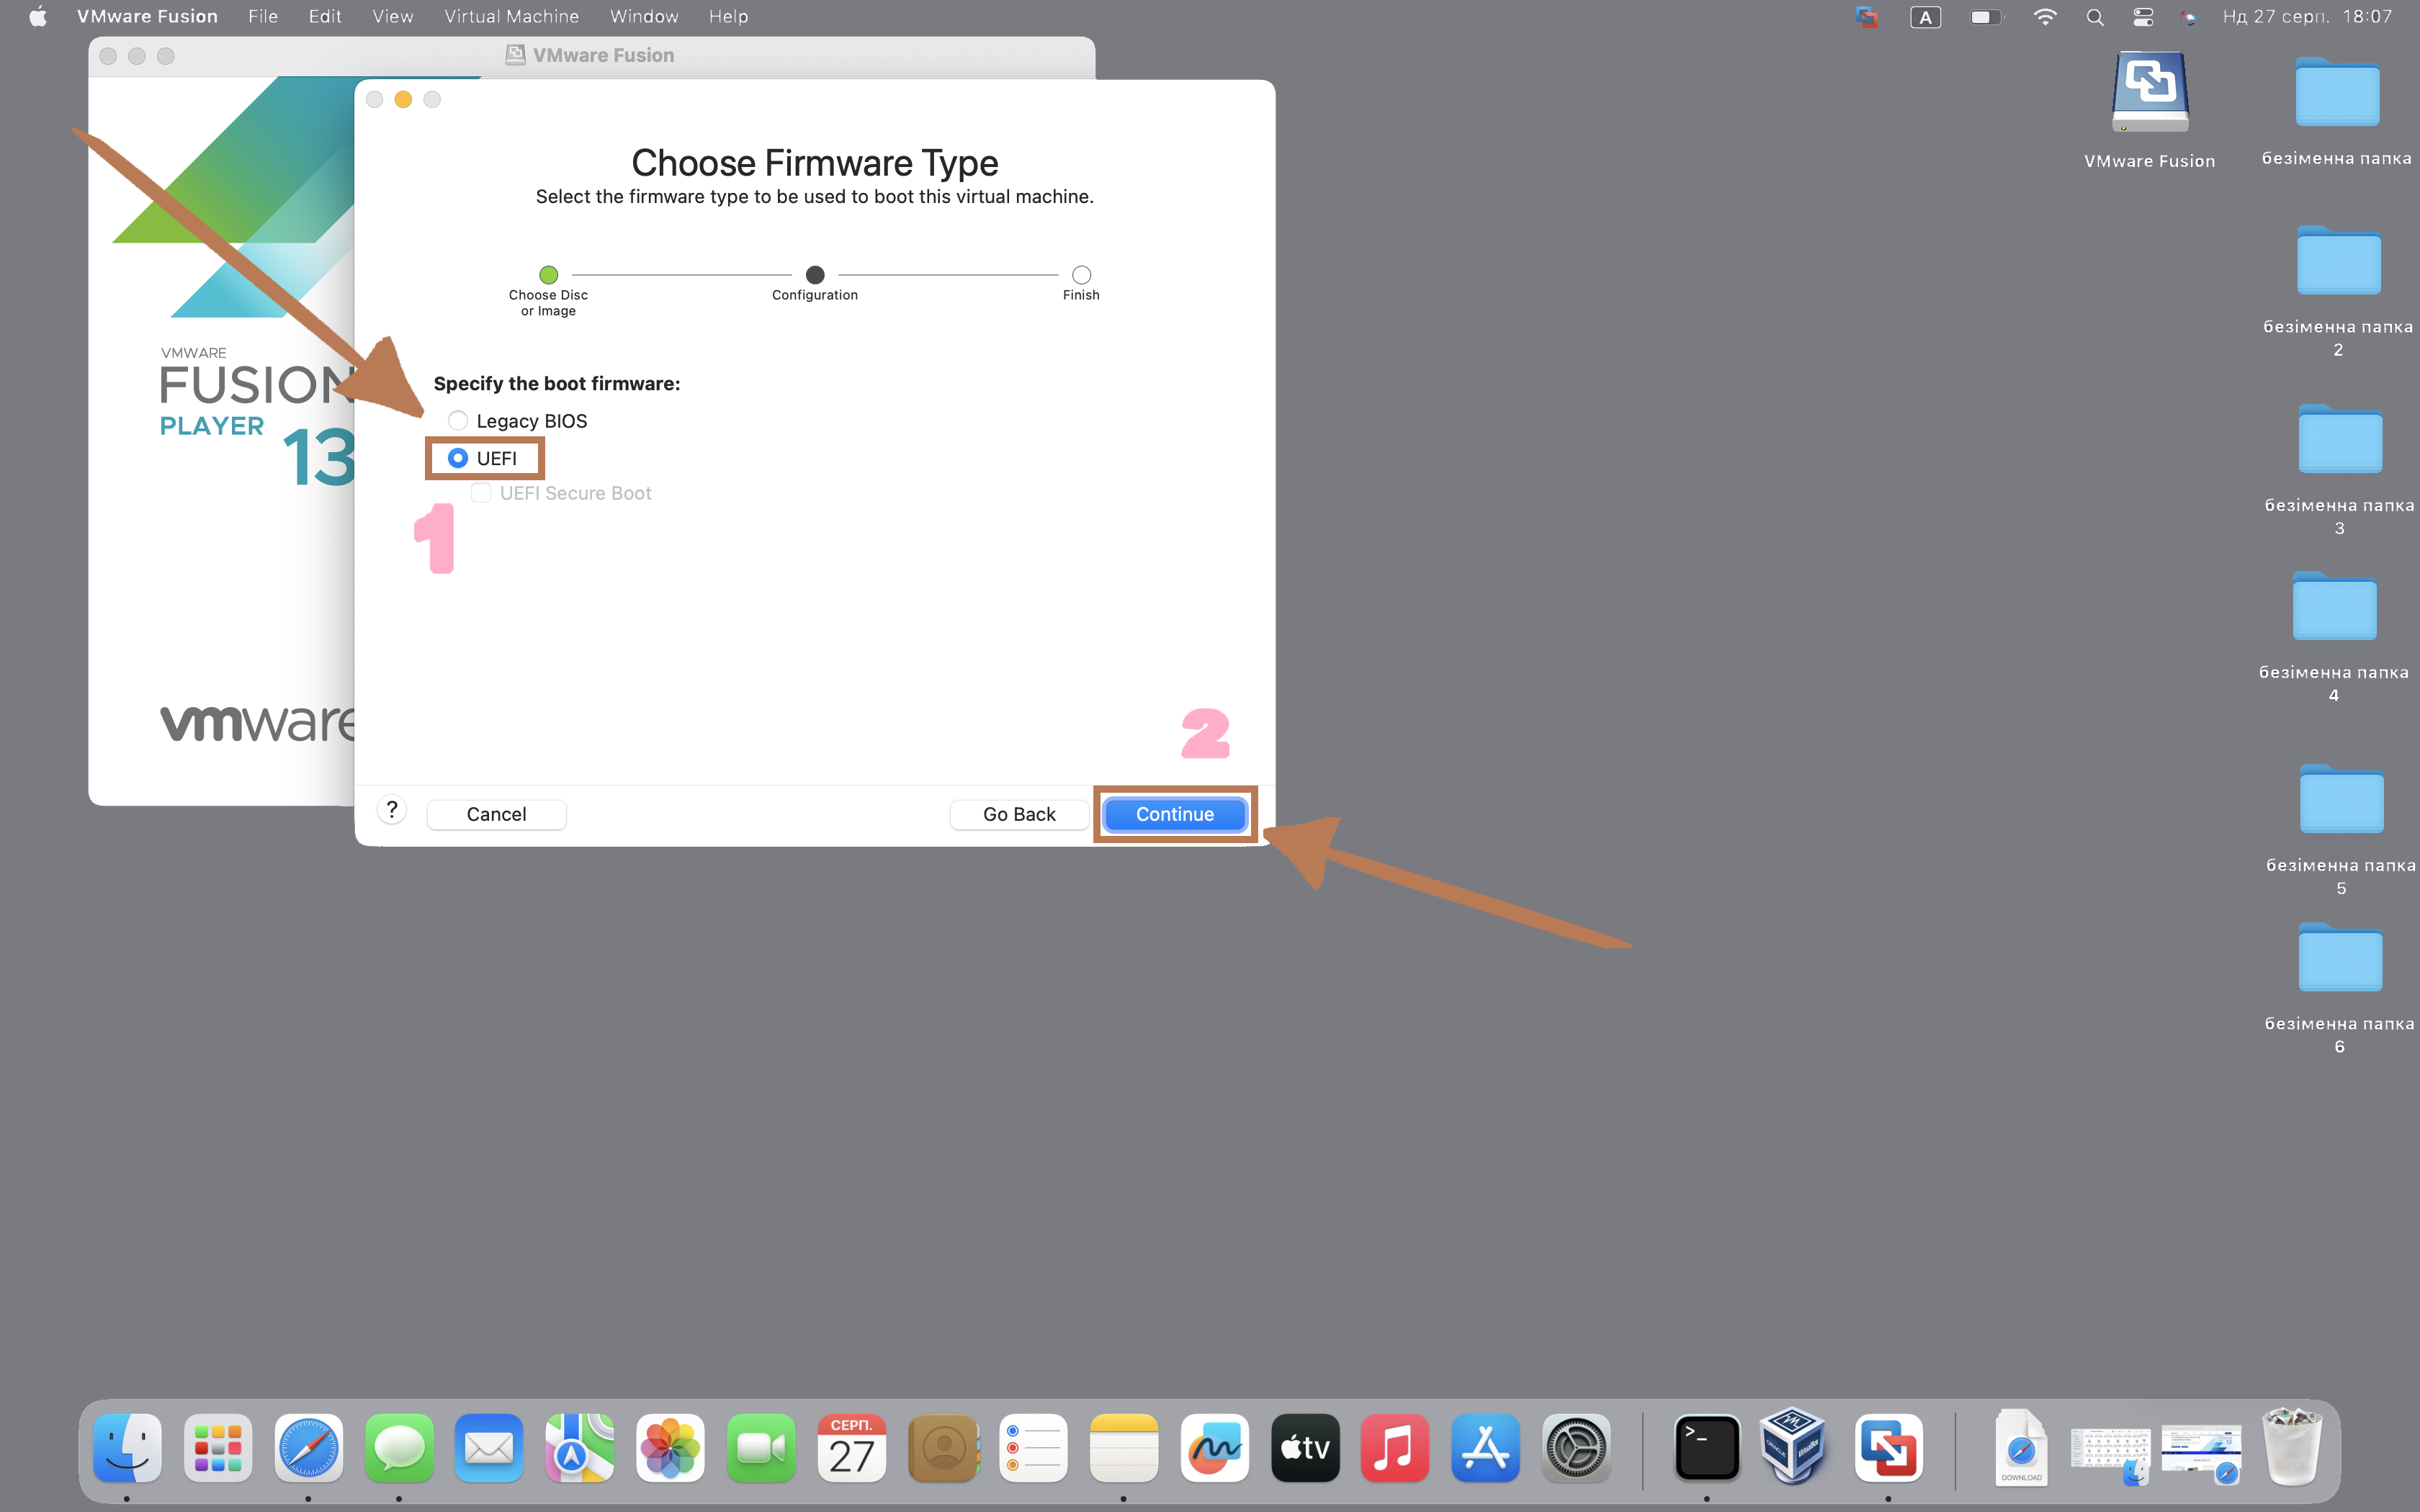Open Finder from the Dock

127,1447
